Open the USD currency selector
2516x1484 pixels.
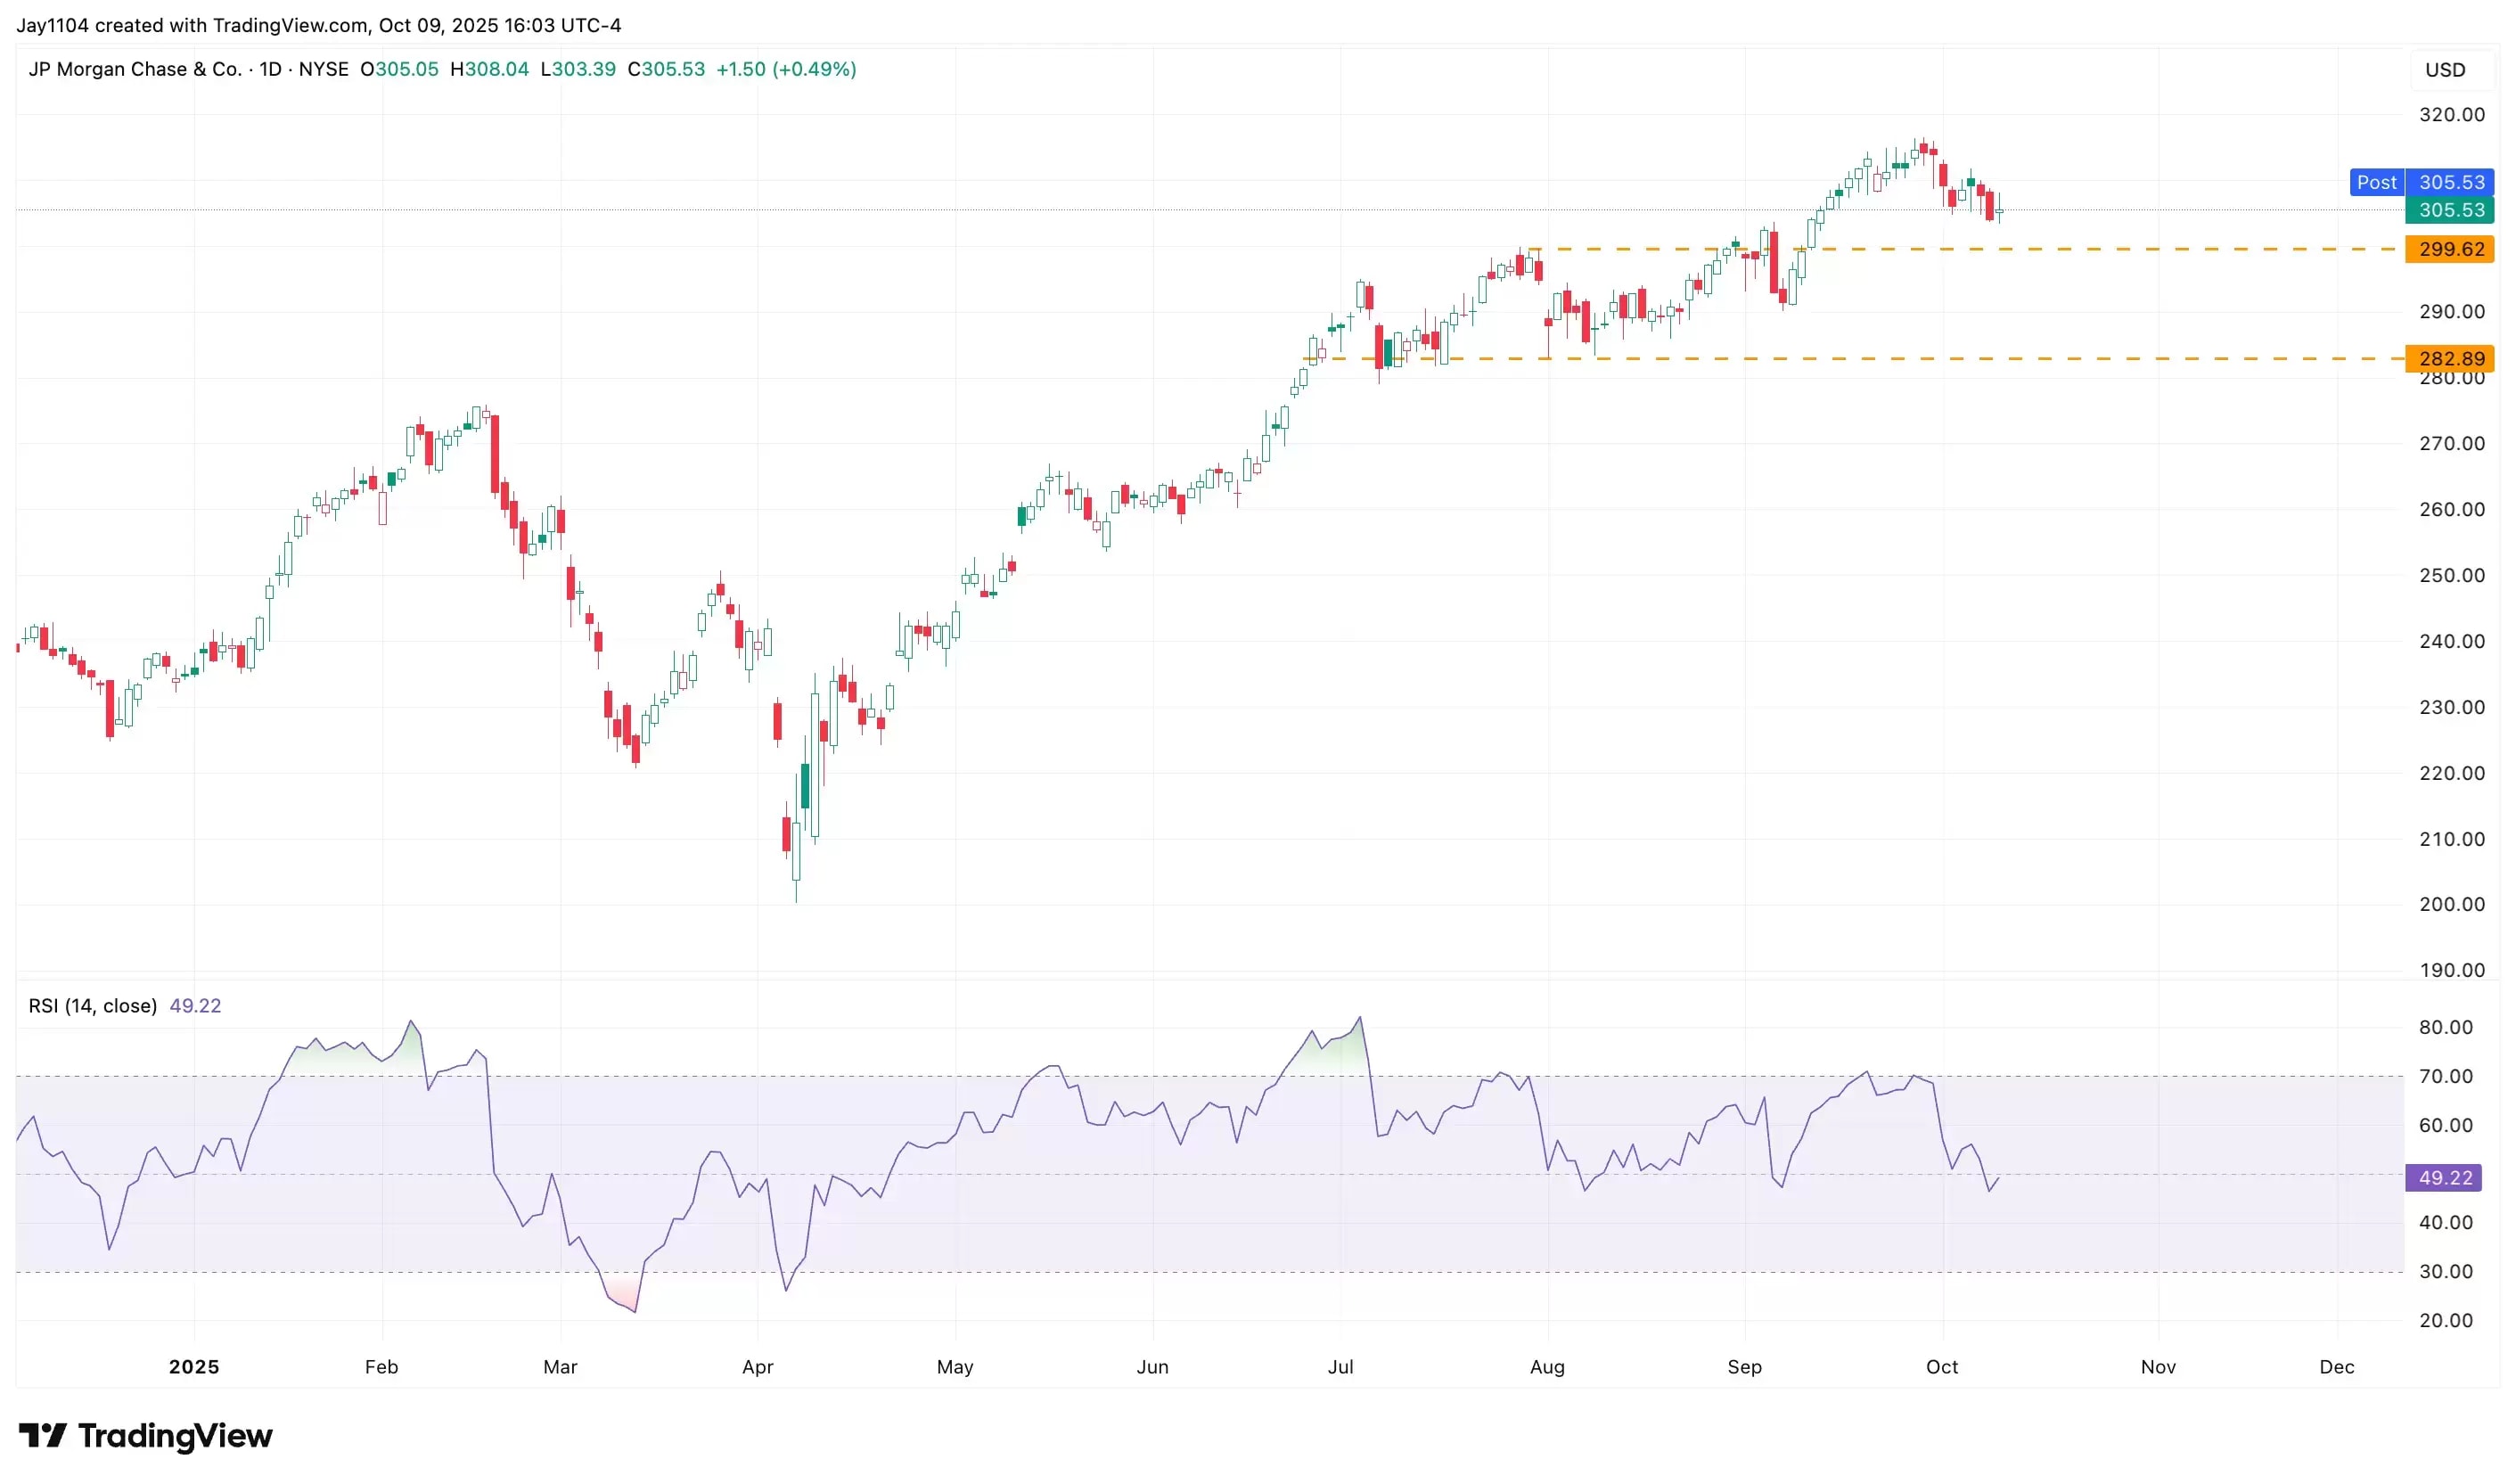coord(2444,70)
